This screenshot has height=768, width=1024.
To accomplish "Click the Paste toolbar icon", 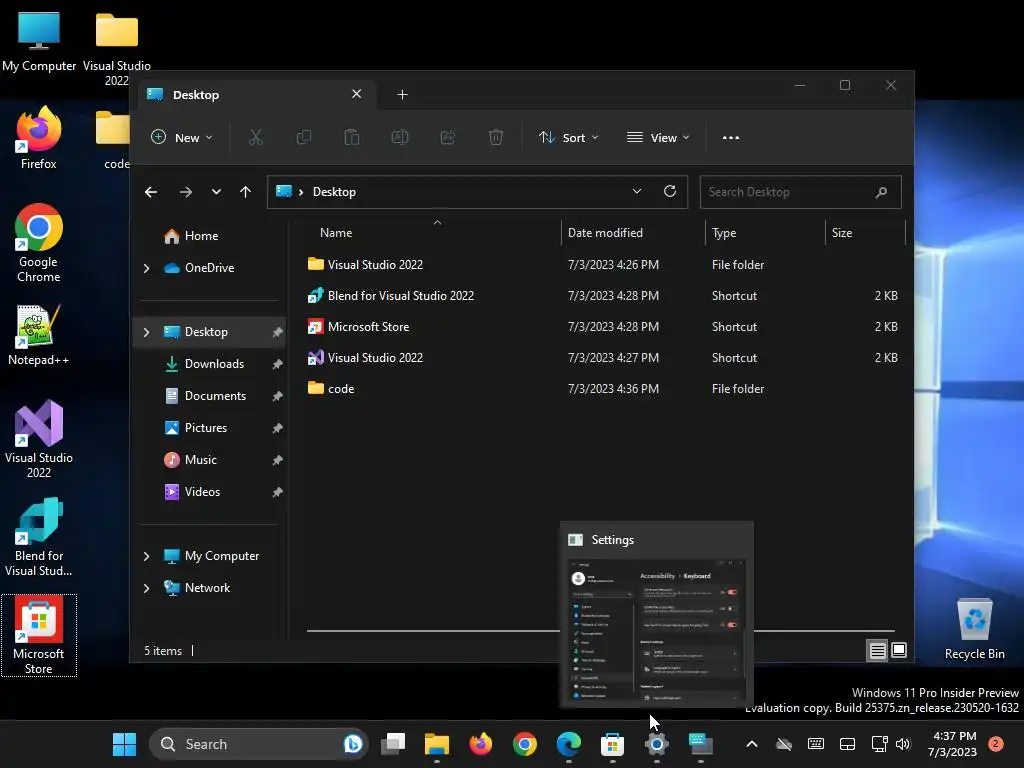I will 351,137.
